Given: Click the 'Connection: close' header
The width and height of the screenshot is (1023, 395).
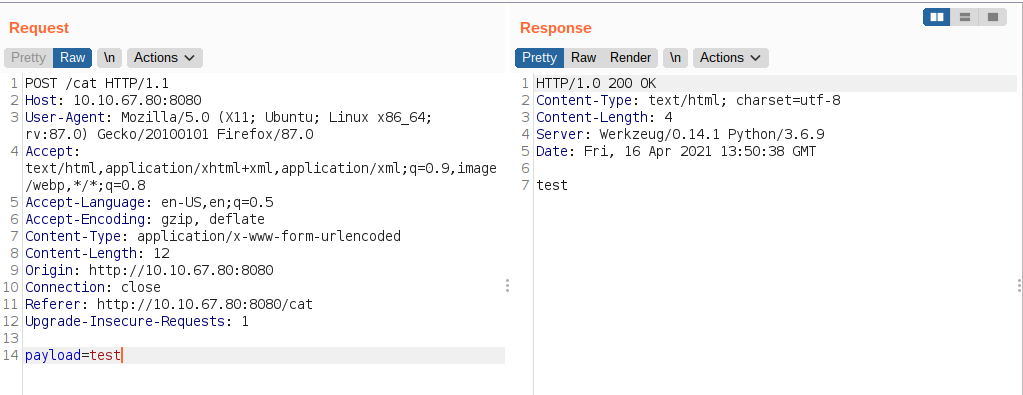Looking at the screenshot, I should (93, 287).
